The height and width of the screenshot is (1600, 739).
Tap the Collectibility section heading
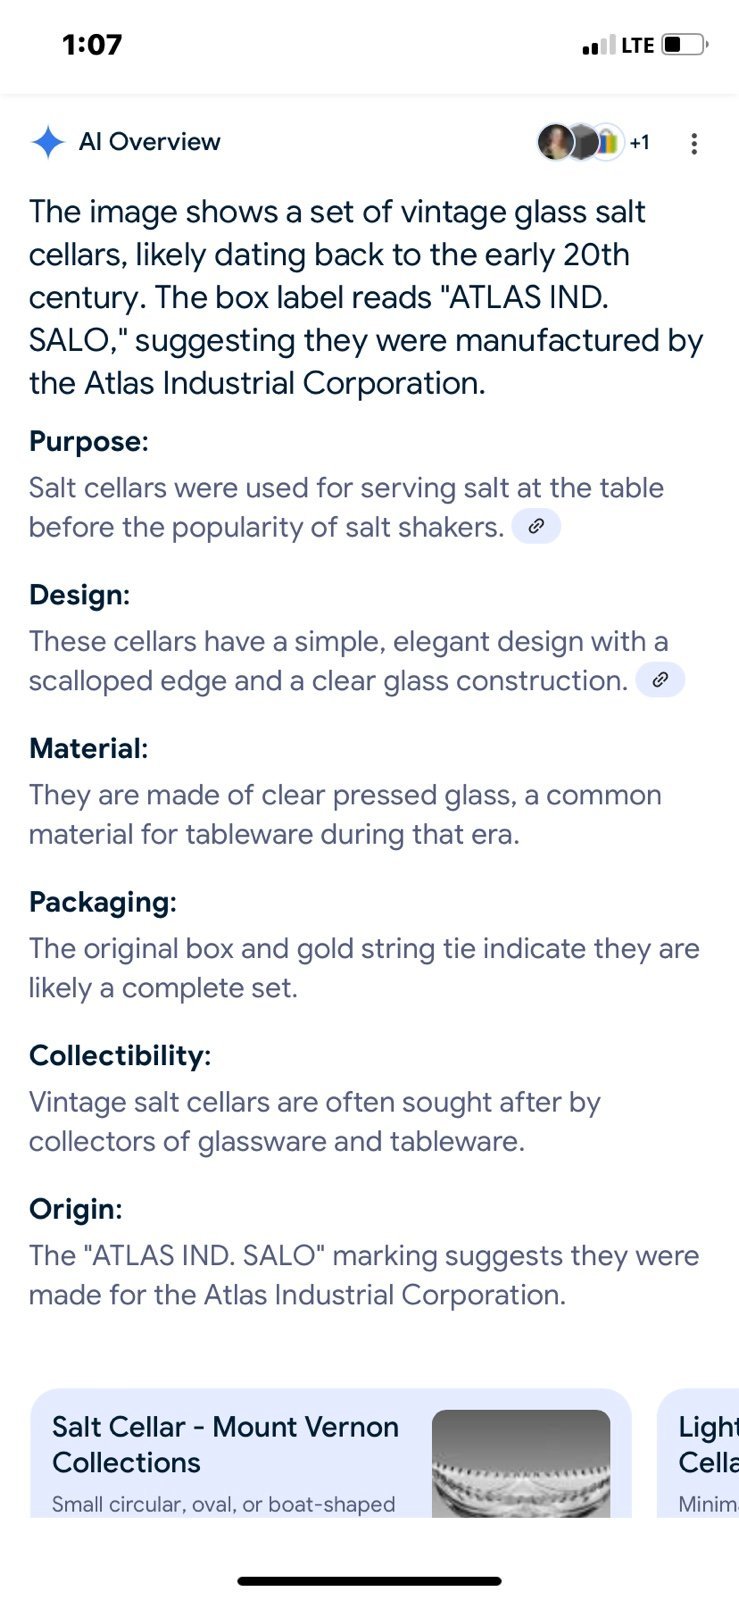(x=120, y=1055)
